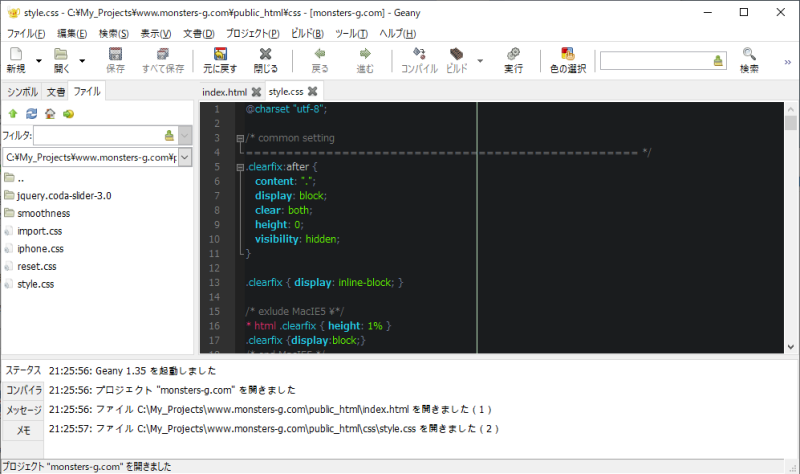
Task: Open the 編集(E) menu
Action: coord(72,34)
